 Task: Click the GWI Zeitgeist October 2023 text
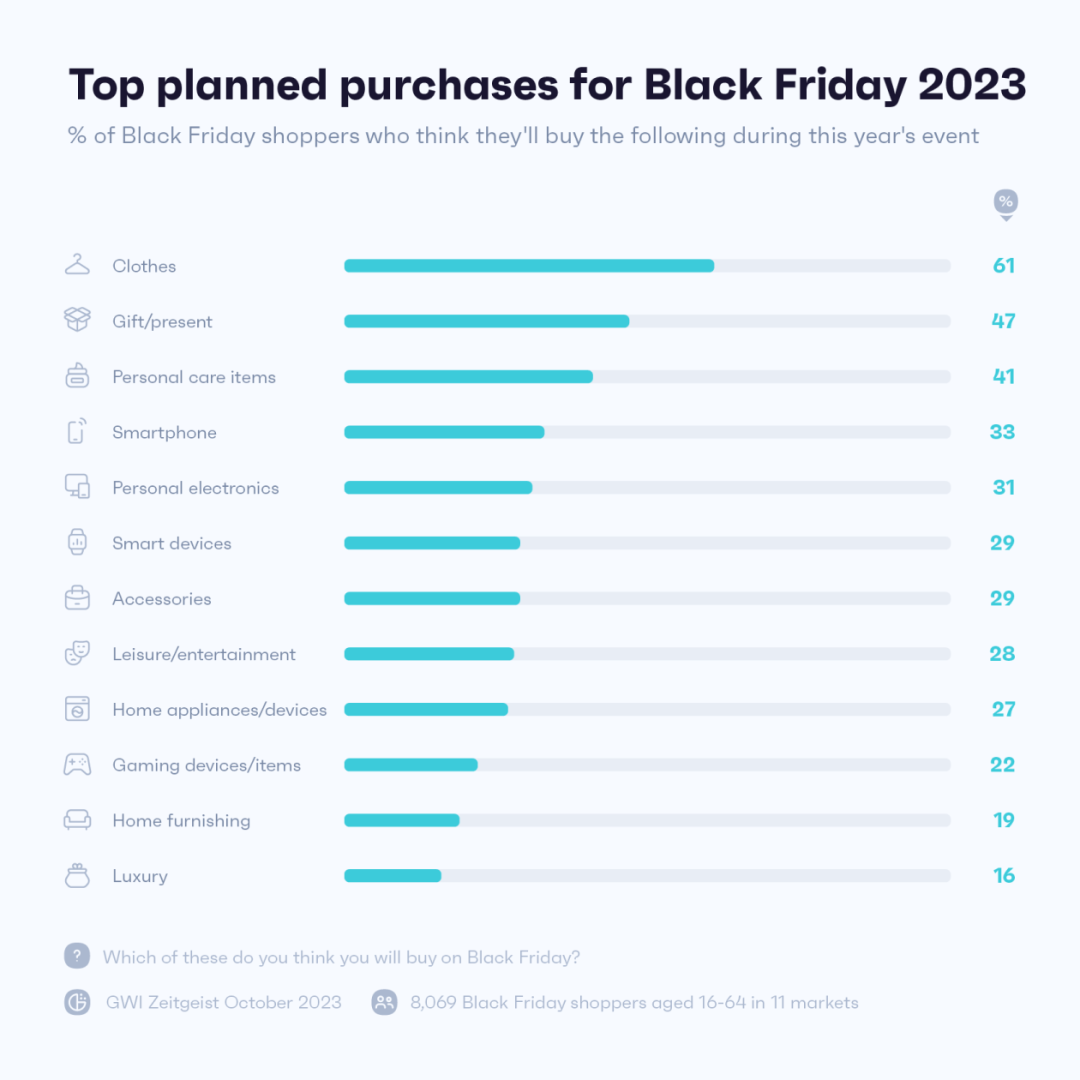pyautogui.click(x=223, y=1002)
